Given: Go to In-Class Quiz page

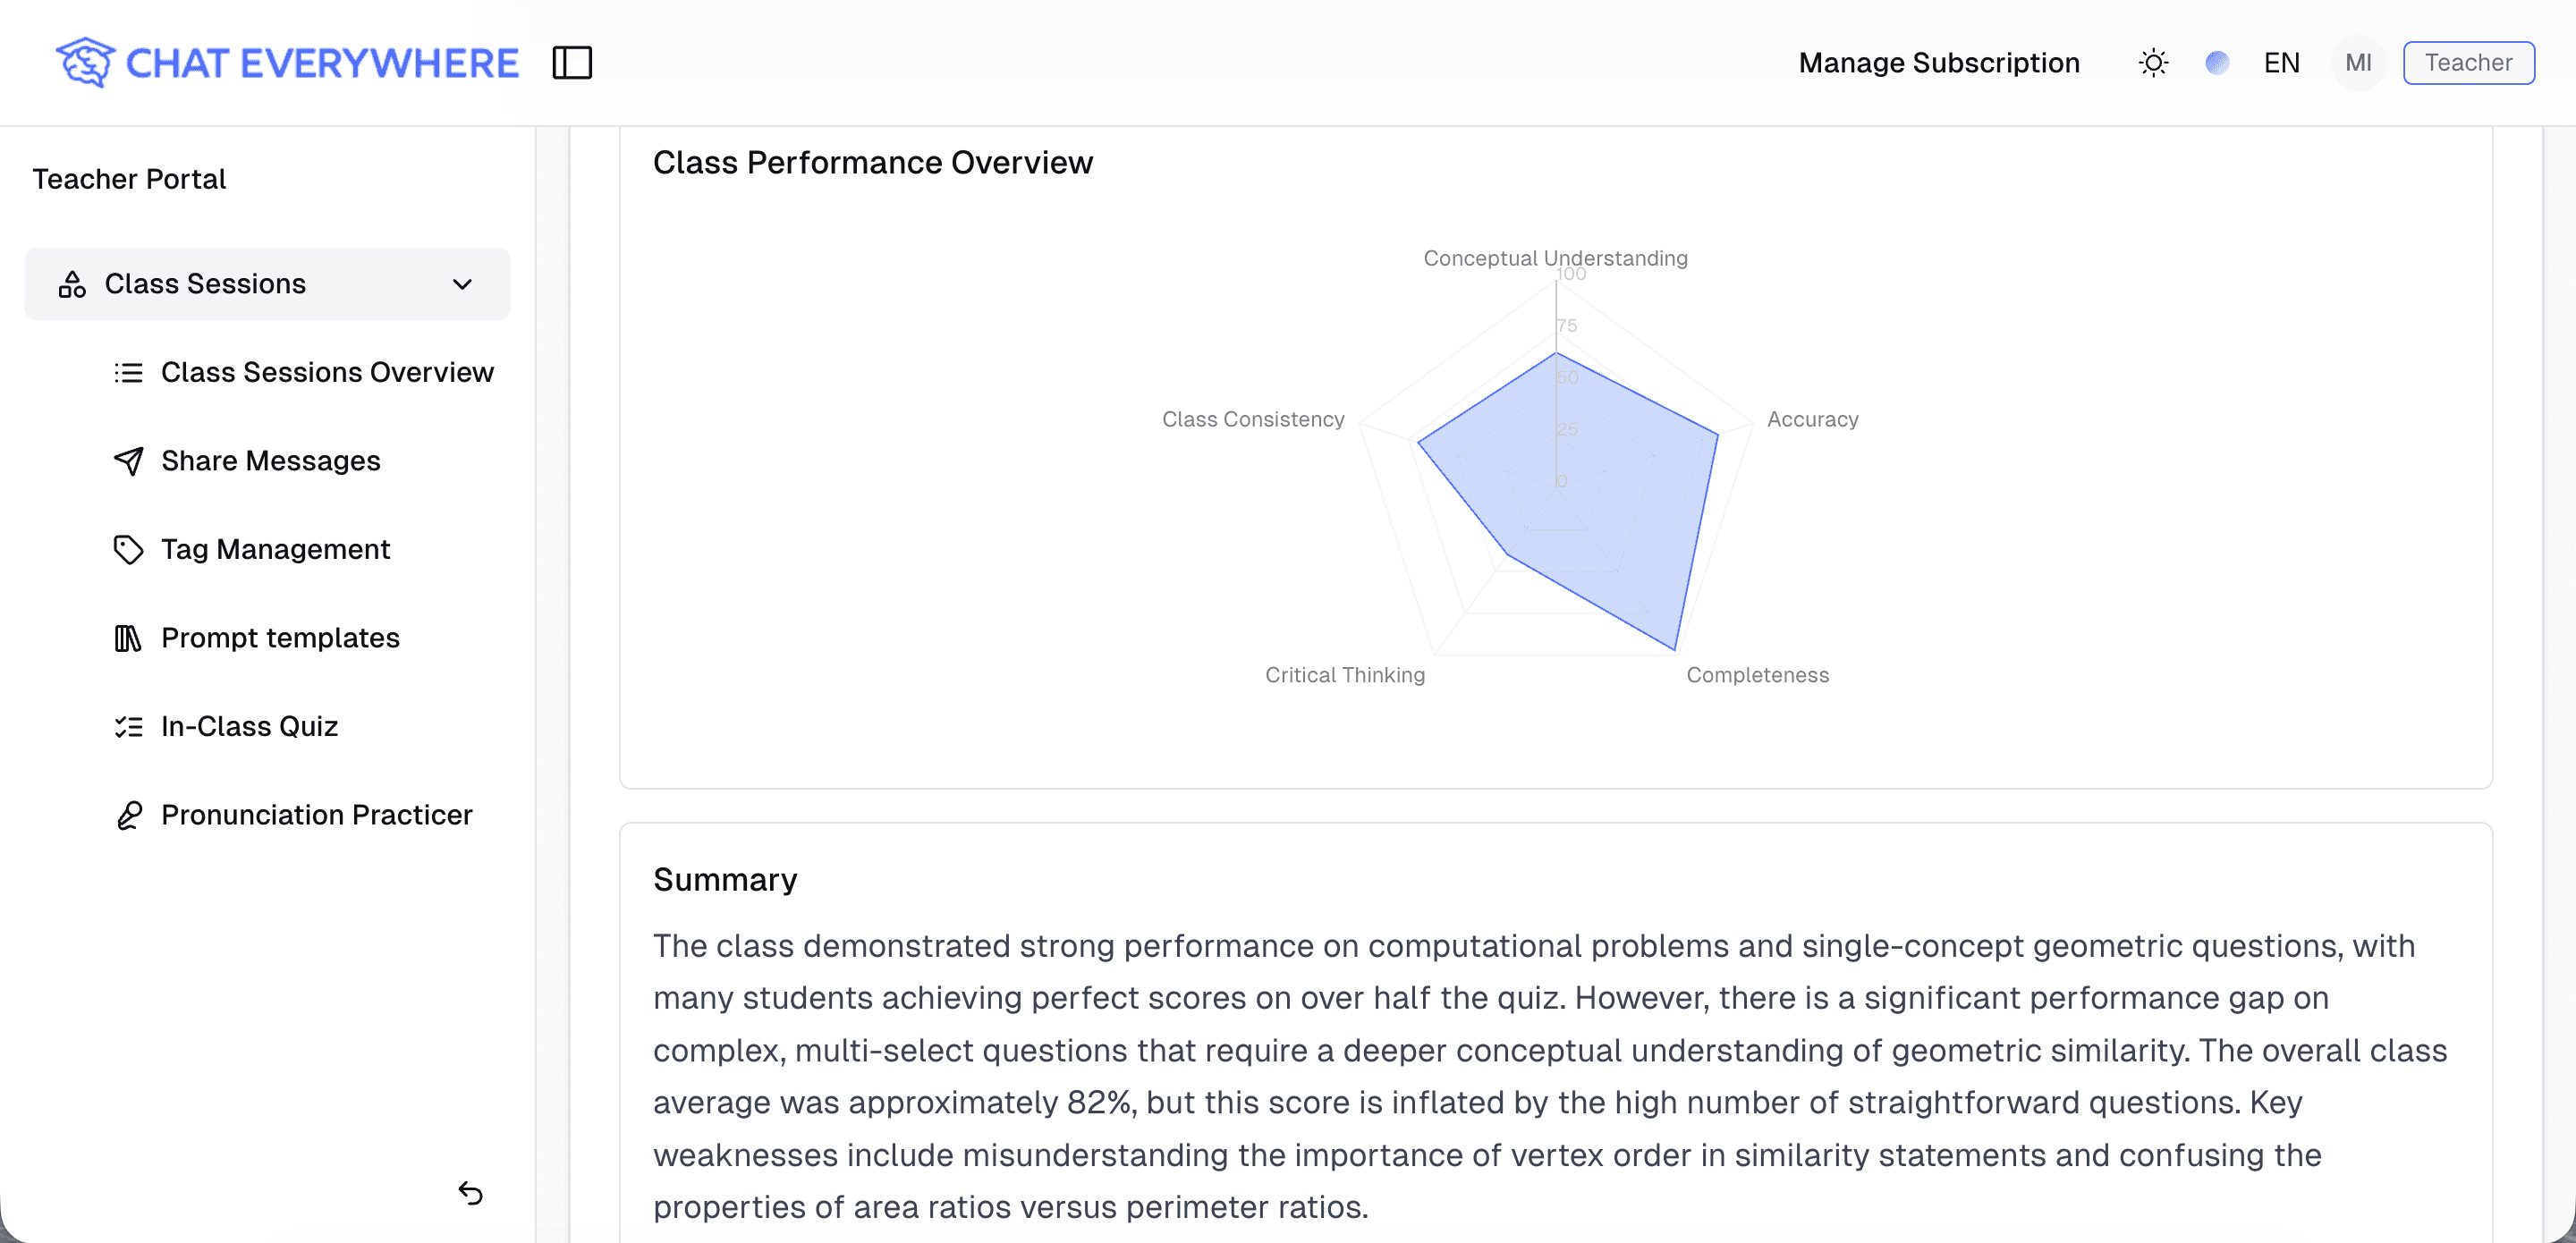Looking at the screenshot, I should tap(249, 726).
